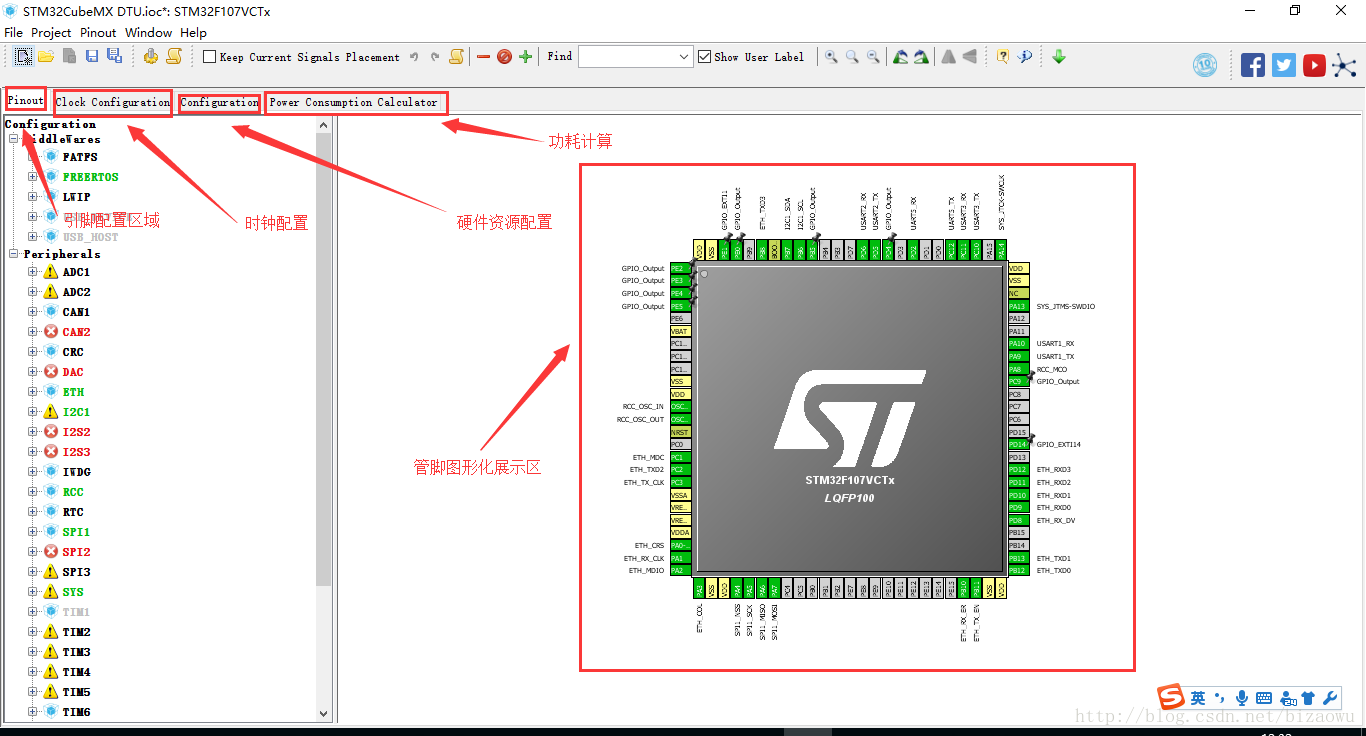1366x736 pixels.
Task: Select the RTC tree item
Action: [x=73, y=512]
